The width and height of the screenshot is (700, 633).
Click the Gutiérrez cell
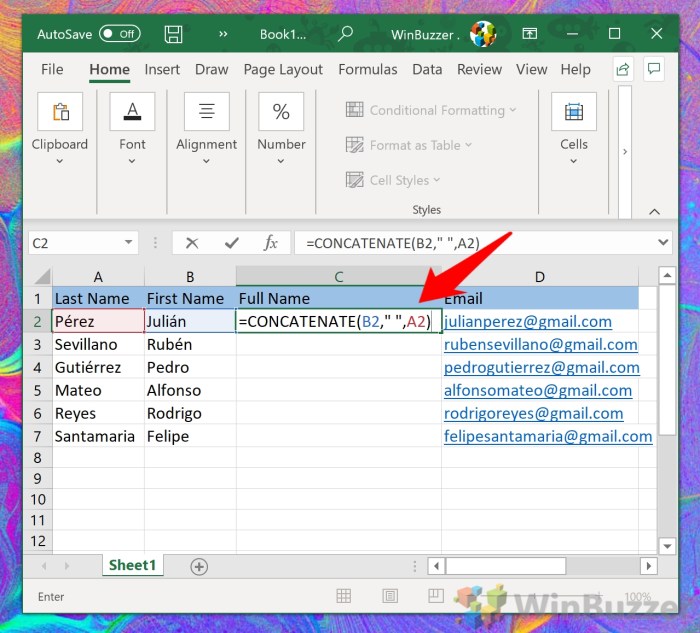click(98, 367)
